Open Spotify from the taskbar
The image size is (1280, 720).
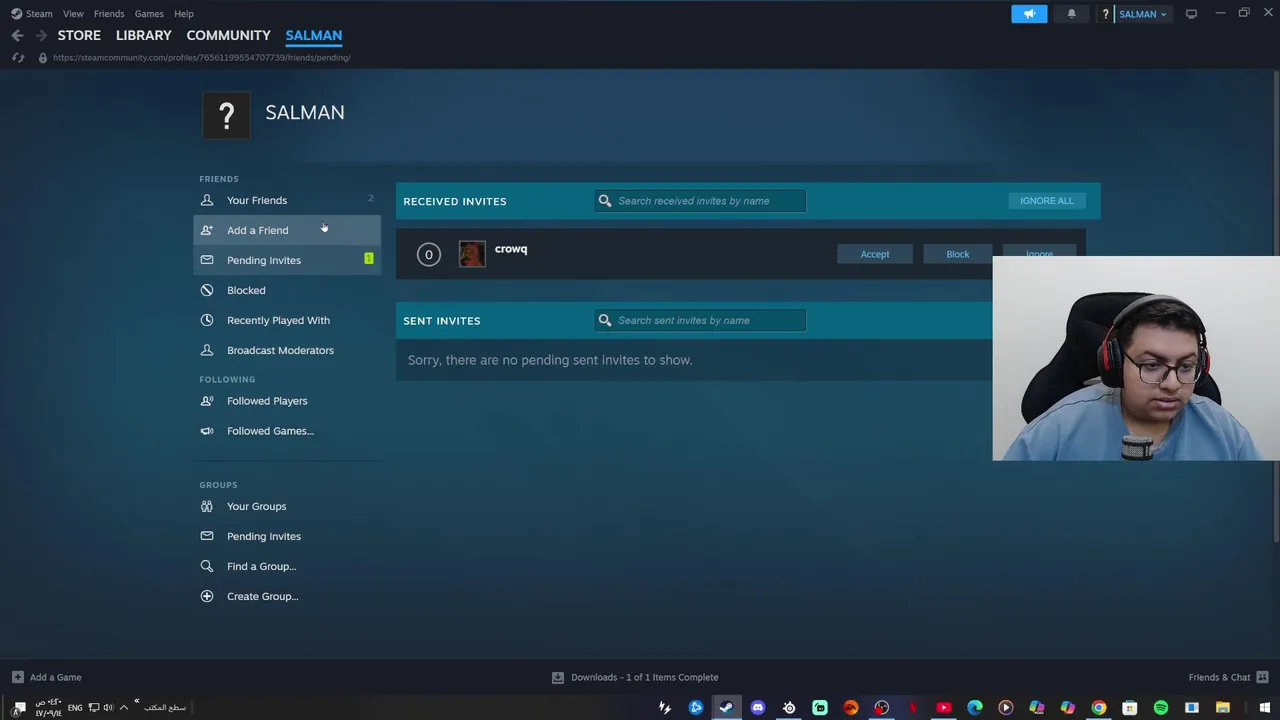pos(1161,708)
